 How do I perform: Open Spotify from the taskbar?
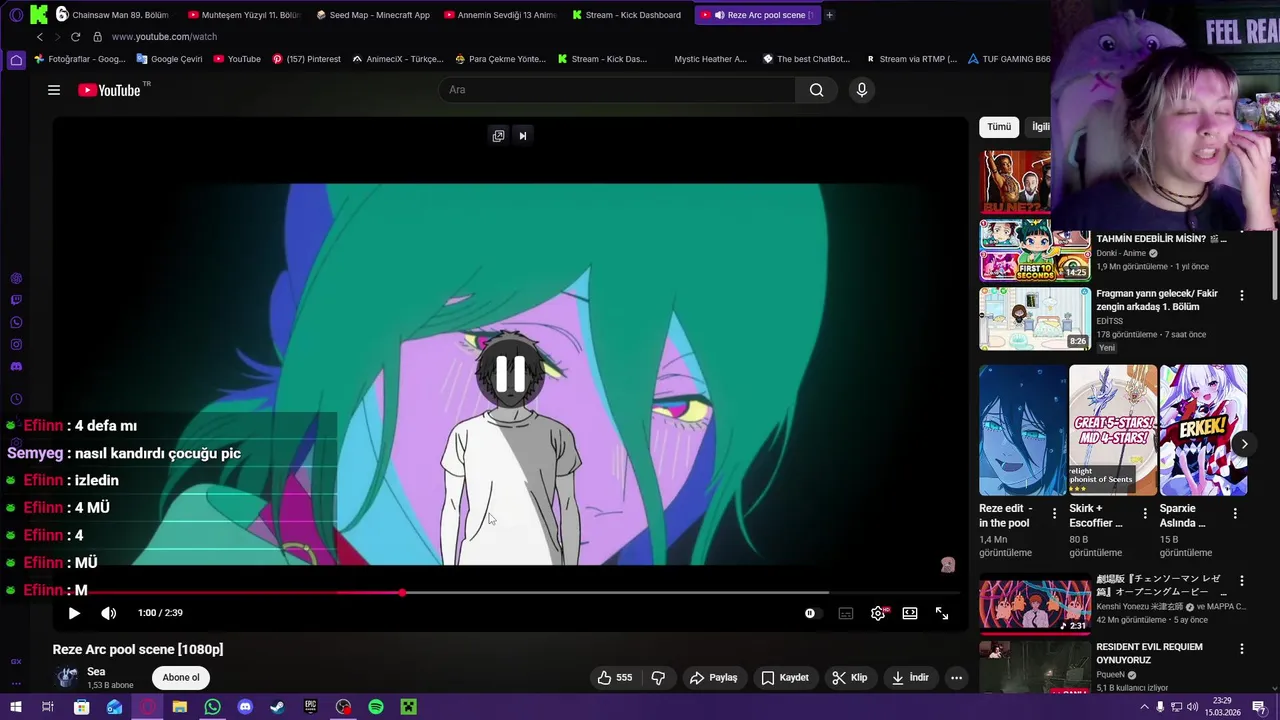(376, 707)
